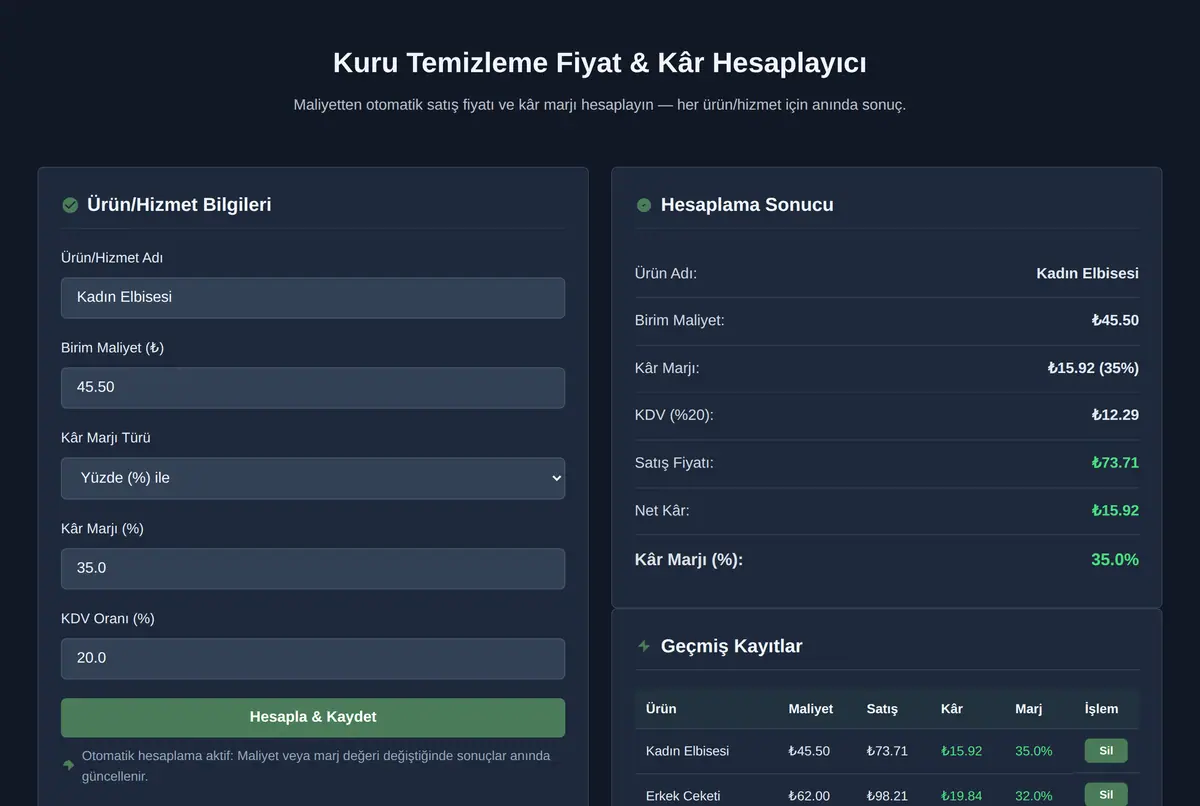Click the icon beside Otomatik hesaplama aktif note
The width and height of the screenshot is (1200, 806).
point(68,765)
